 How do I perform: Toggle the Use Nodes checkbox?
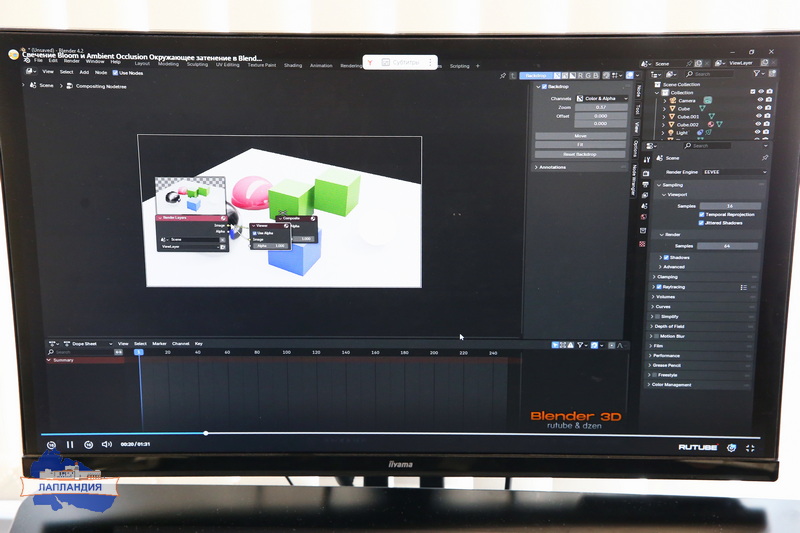(x=115, y=73)
